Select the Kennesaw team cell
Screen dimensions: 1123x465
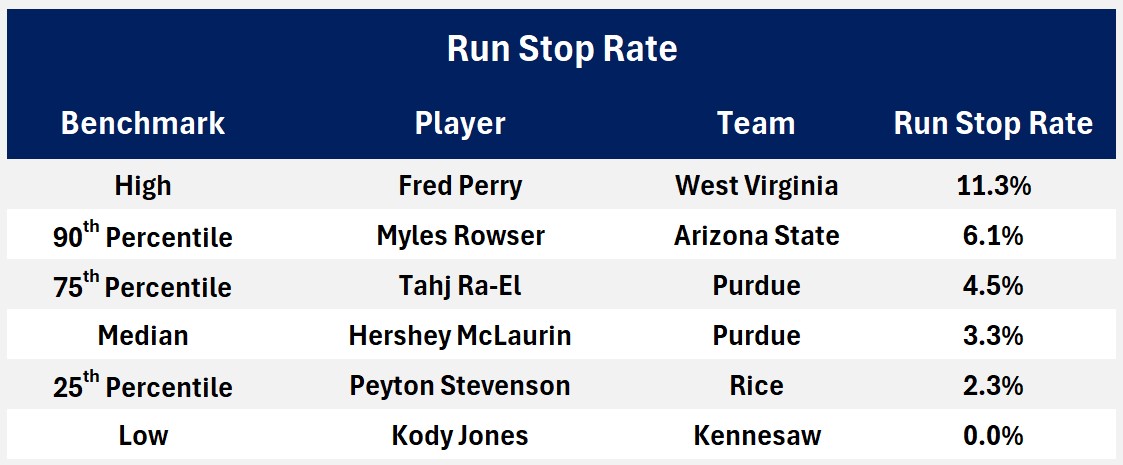(756, 436)
